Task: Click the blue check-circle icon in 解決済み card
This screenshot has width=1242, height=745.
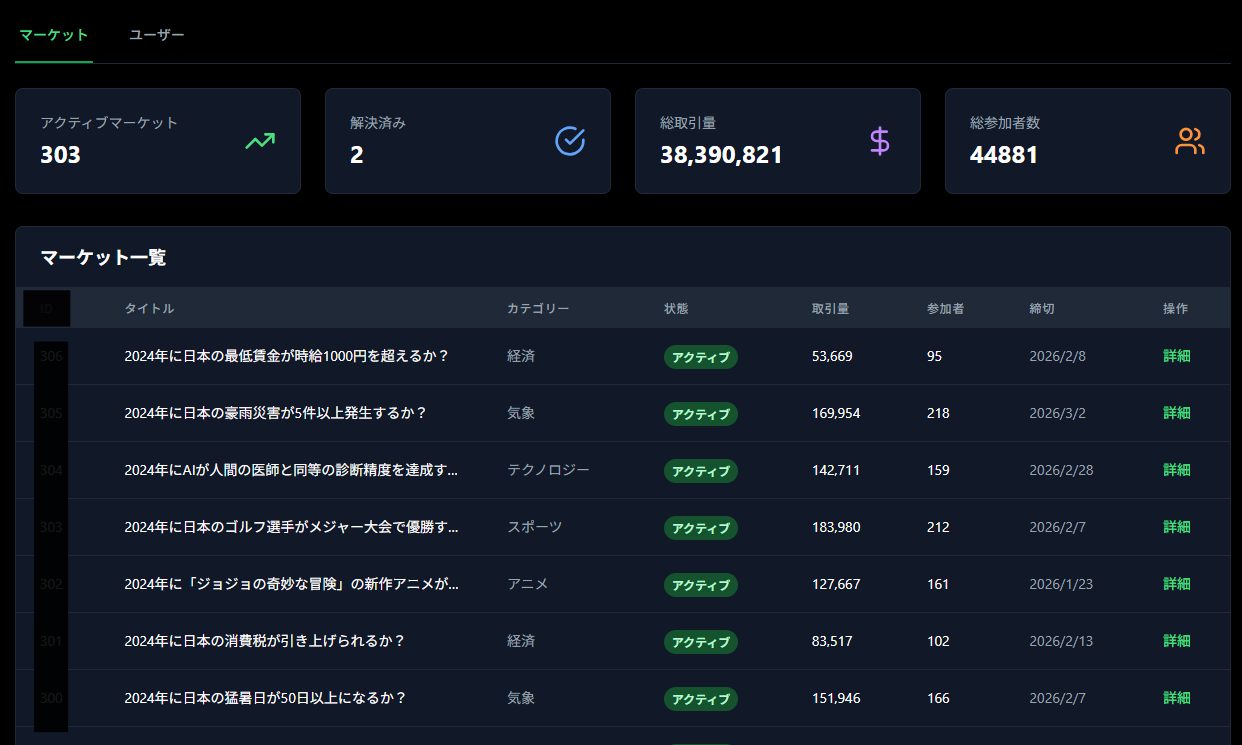Action: (570, 141)
